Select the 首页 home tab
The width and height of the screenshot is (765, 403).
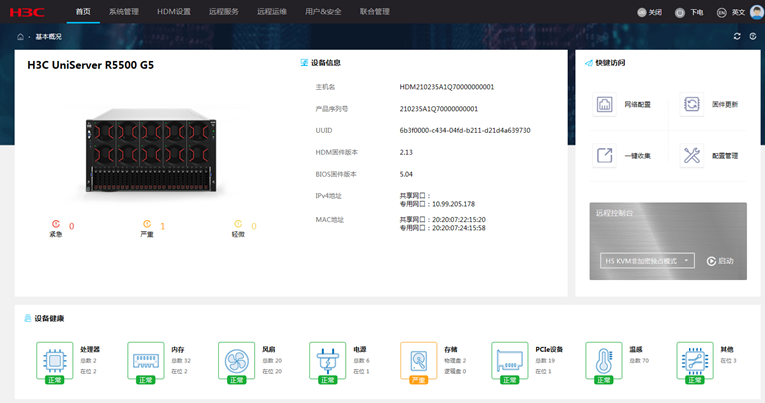click(x=83, y=12)
